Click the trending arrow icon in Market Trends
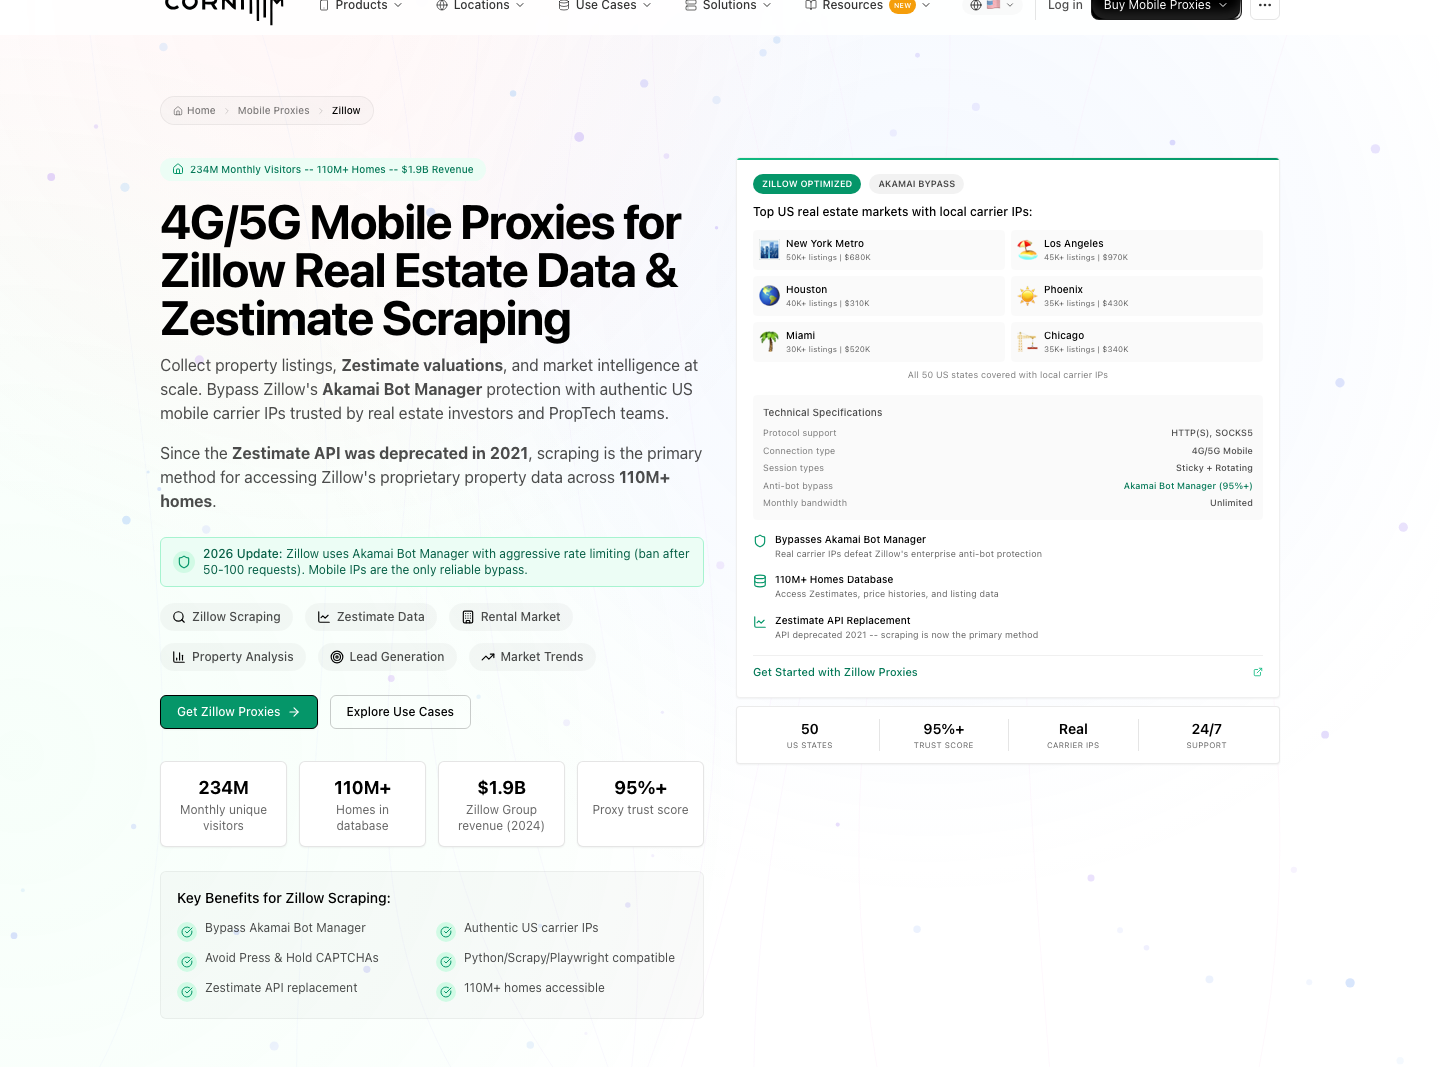The height and width of the screenshot is (1067, 1440). coord(488,657)
